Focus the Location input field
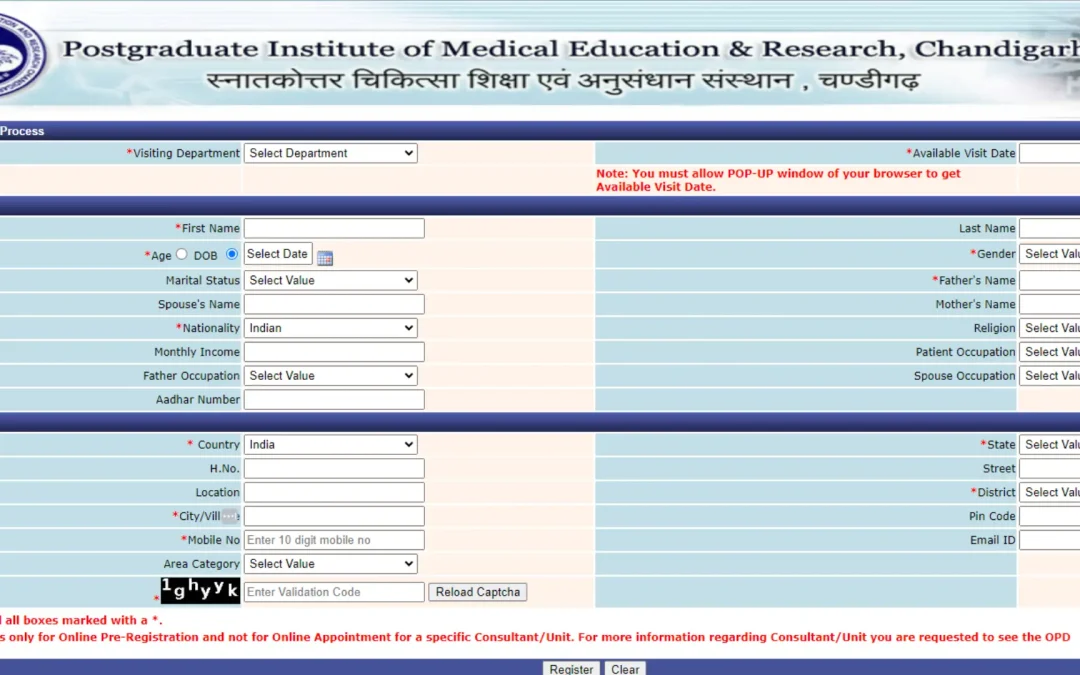This screenshot has height=675, width=1080. [334, 492]
